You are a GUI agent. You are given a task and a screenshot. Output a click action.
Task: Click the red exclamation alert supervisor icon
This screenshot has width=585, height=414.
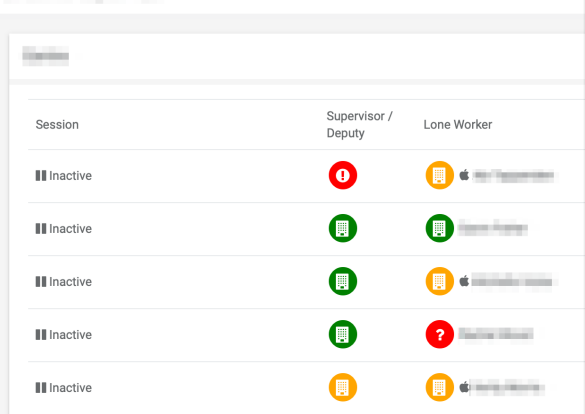point(342,175)
